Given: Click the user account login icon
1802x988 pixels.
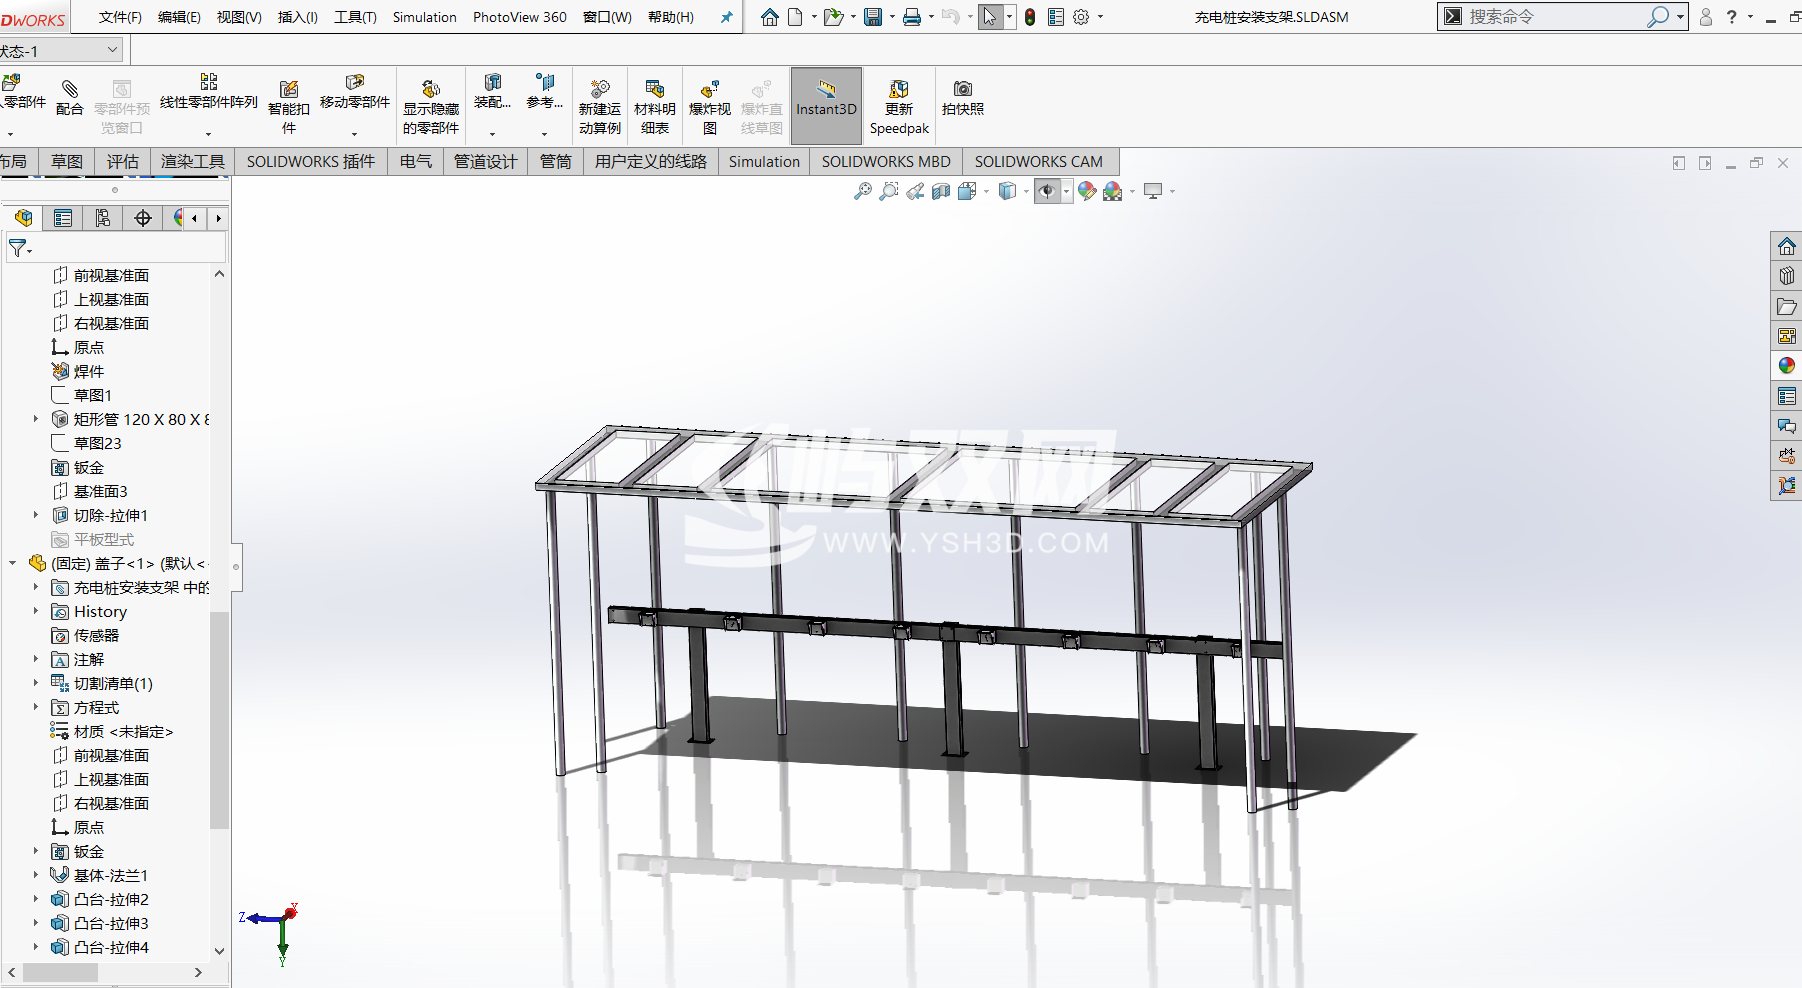Looking at the screenshot, I should [1706, 17].
